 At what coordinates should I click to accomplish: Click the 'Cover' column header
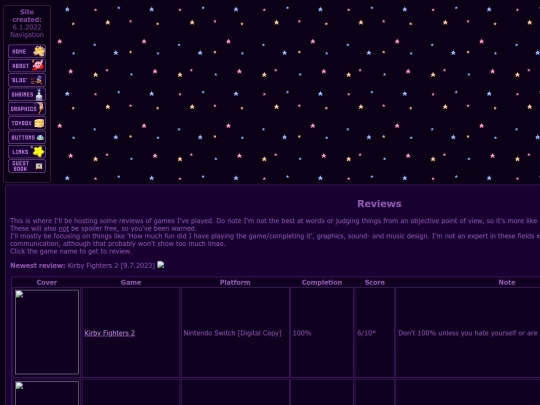tap(47, 282)
